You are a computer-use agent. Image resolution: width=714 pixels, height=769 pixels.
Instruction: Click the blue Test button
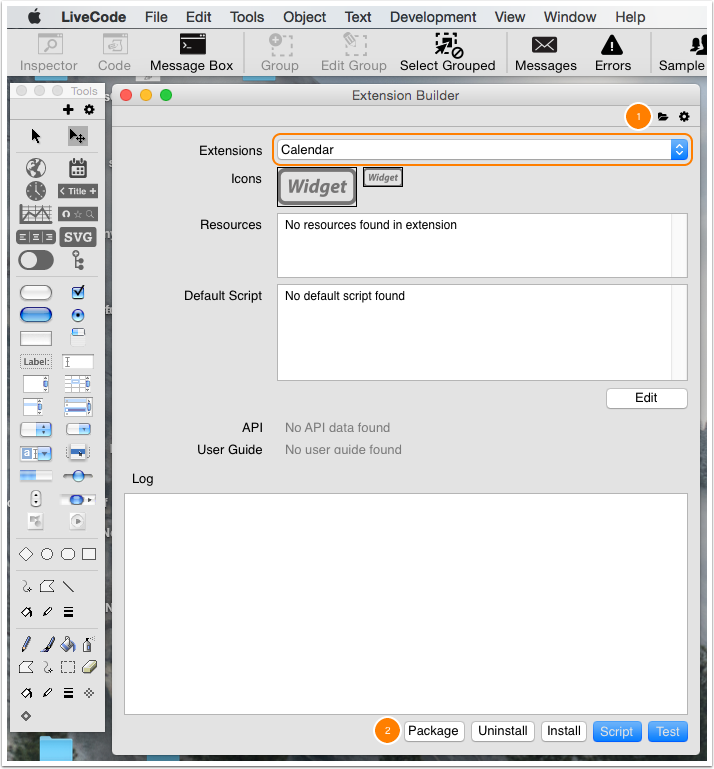coord(668,732)
